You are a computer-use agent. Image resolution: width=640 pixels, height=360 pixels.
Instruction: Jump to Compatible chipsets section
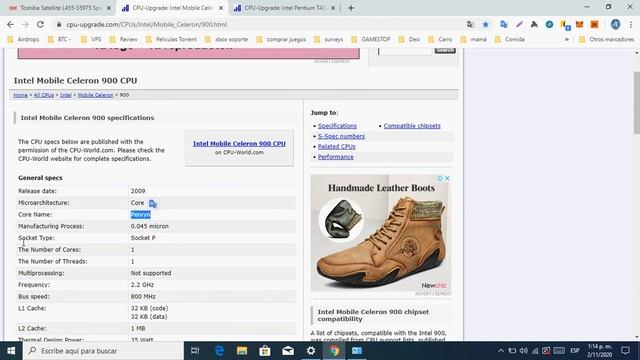tap(412, 126)
